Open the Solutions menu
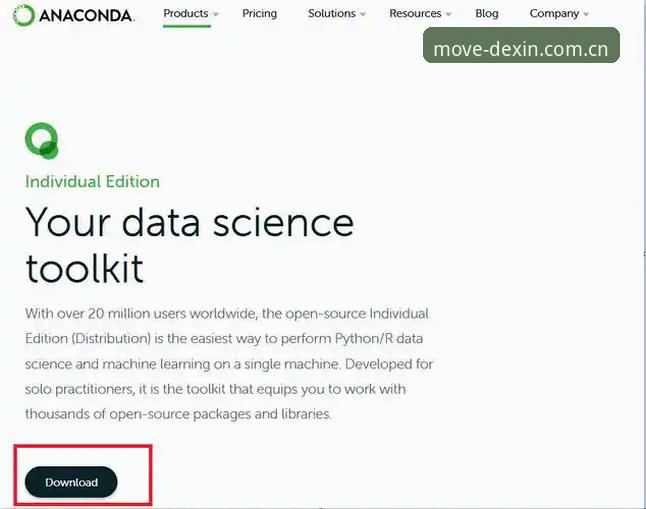 click(x=332, y=14)
